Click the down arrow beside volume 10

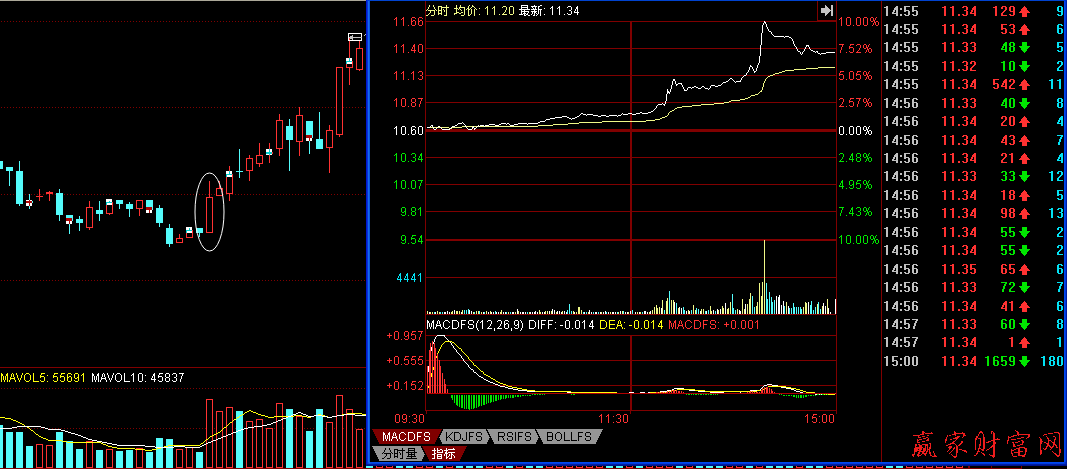pos(1026,66)
